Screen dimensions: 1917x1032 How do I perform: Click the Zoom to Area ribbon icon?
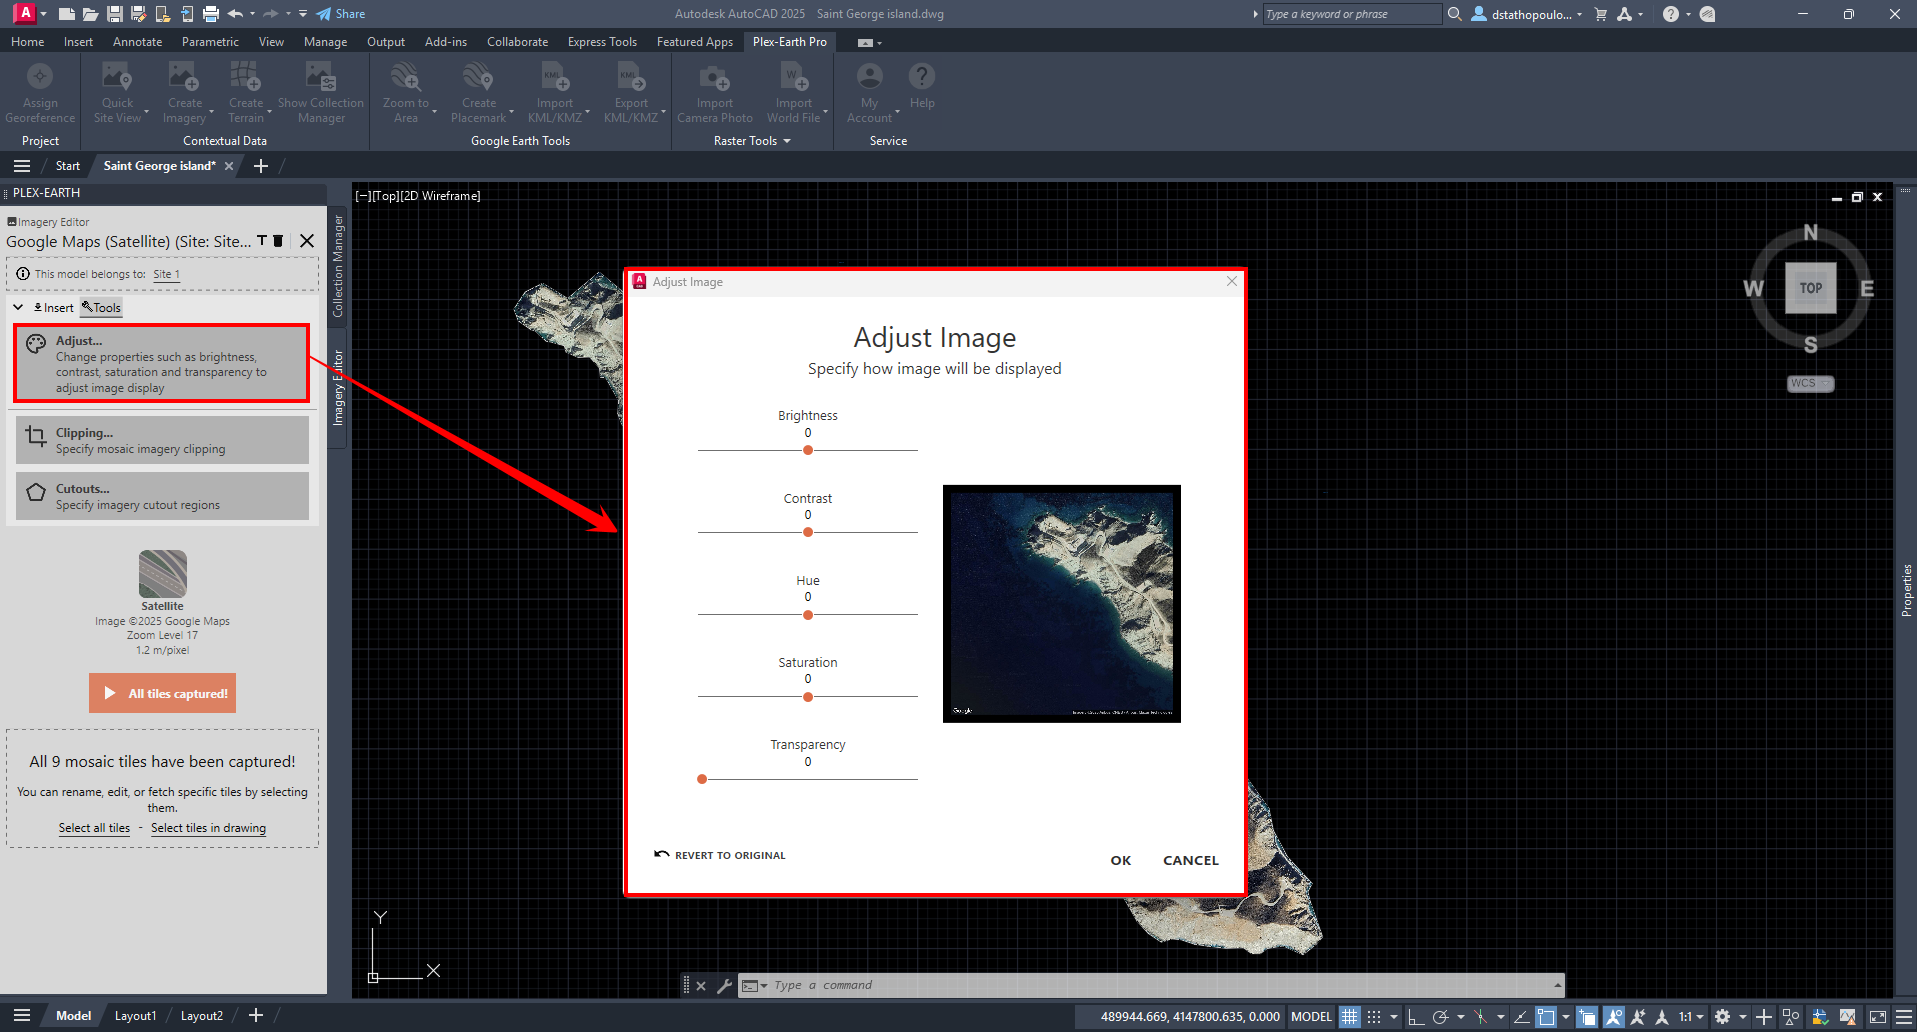tap(405, 77)
